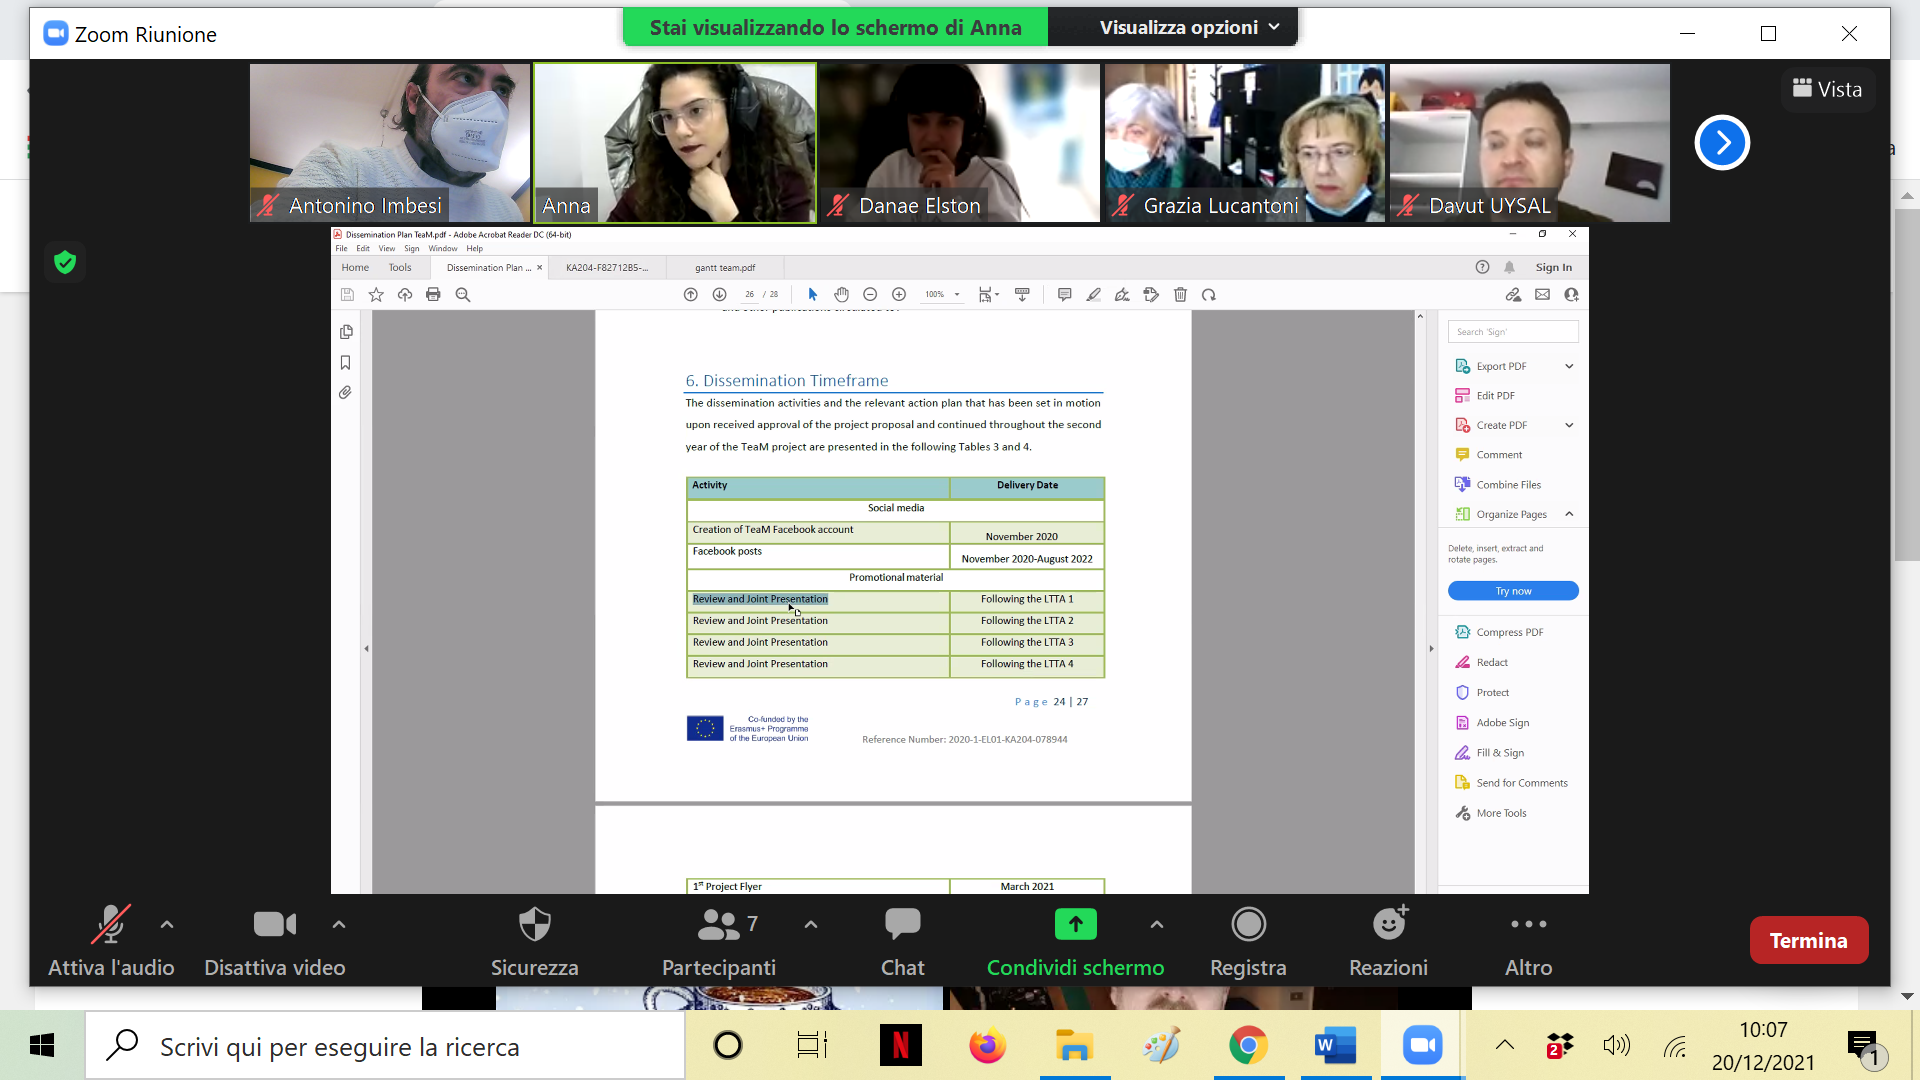Click the red Termina button

[1808, 940]
